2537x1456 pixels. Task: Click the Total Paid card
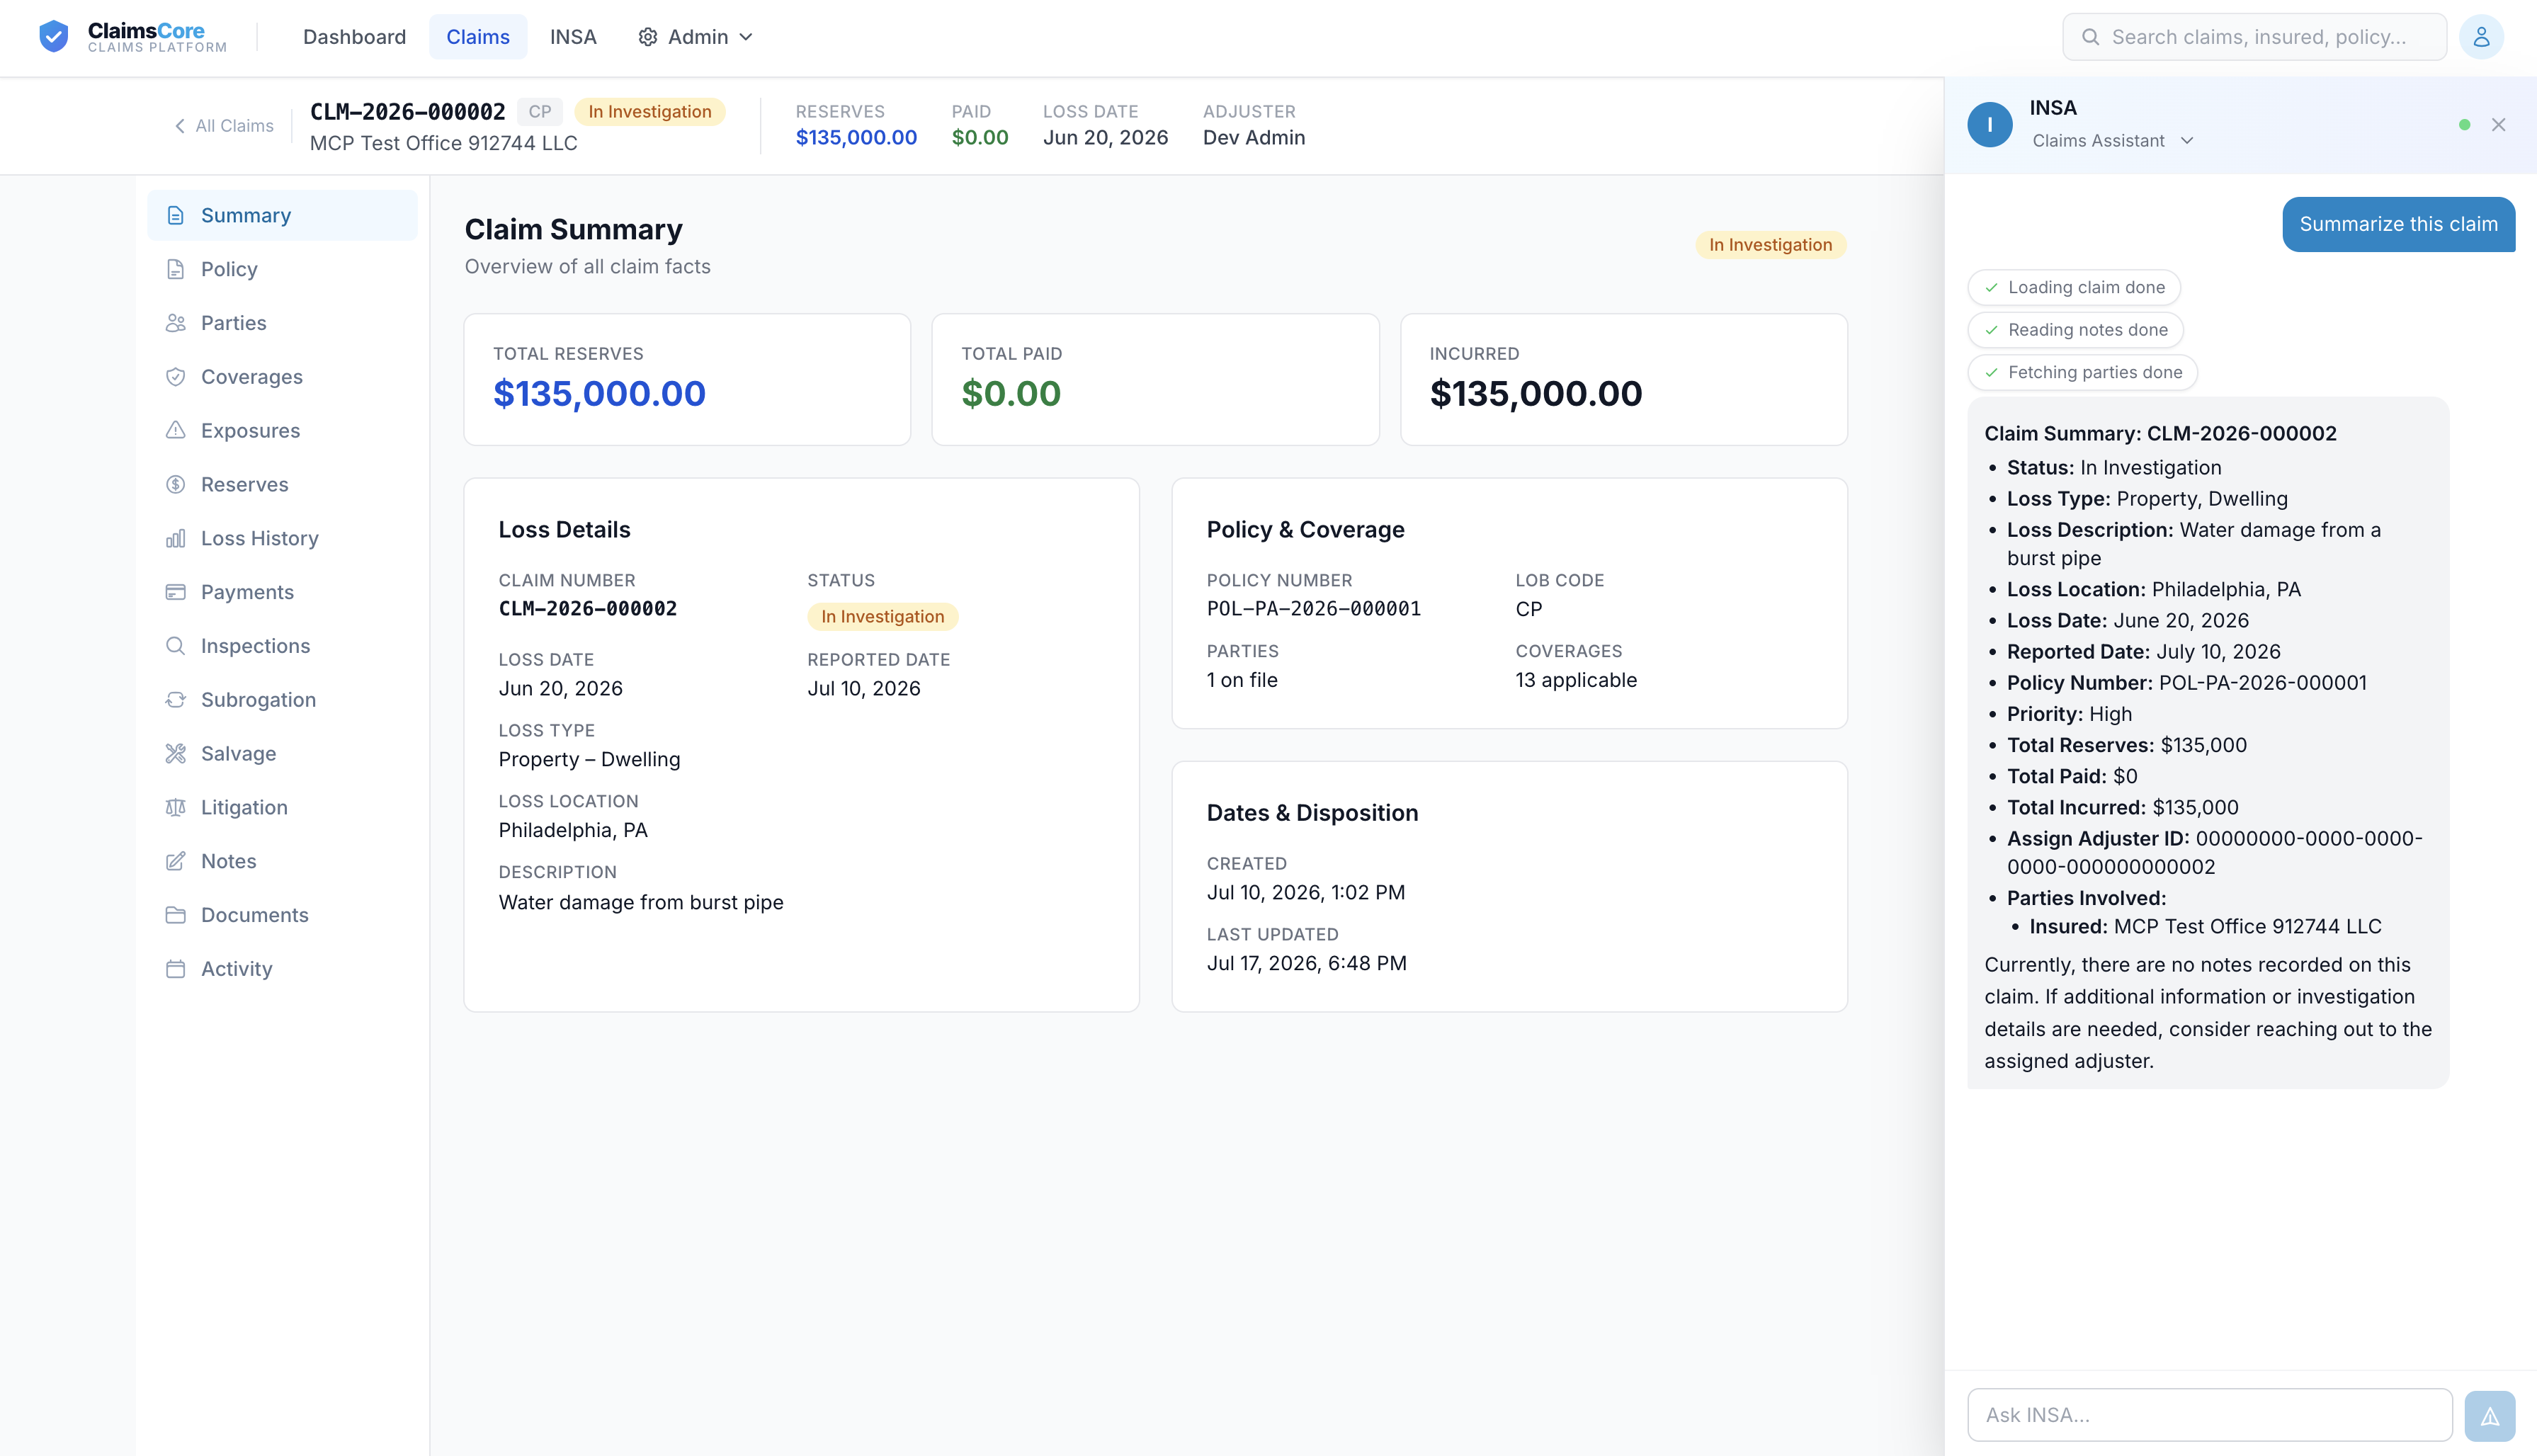(x=1155, y=380)
